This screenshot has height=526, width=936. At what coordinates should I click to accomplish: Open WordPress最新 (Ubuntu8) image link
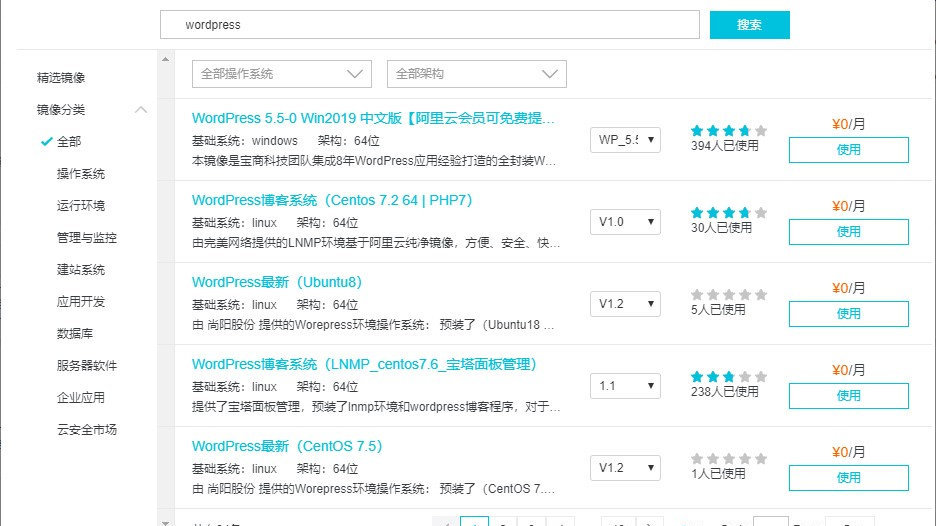(x=277, y=282)
